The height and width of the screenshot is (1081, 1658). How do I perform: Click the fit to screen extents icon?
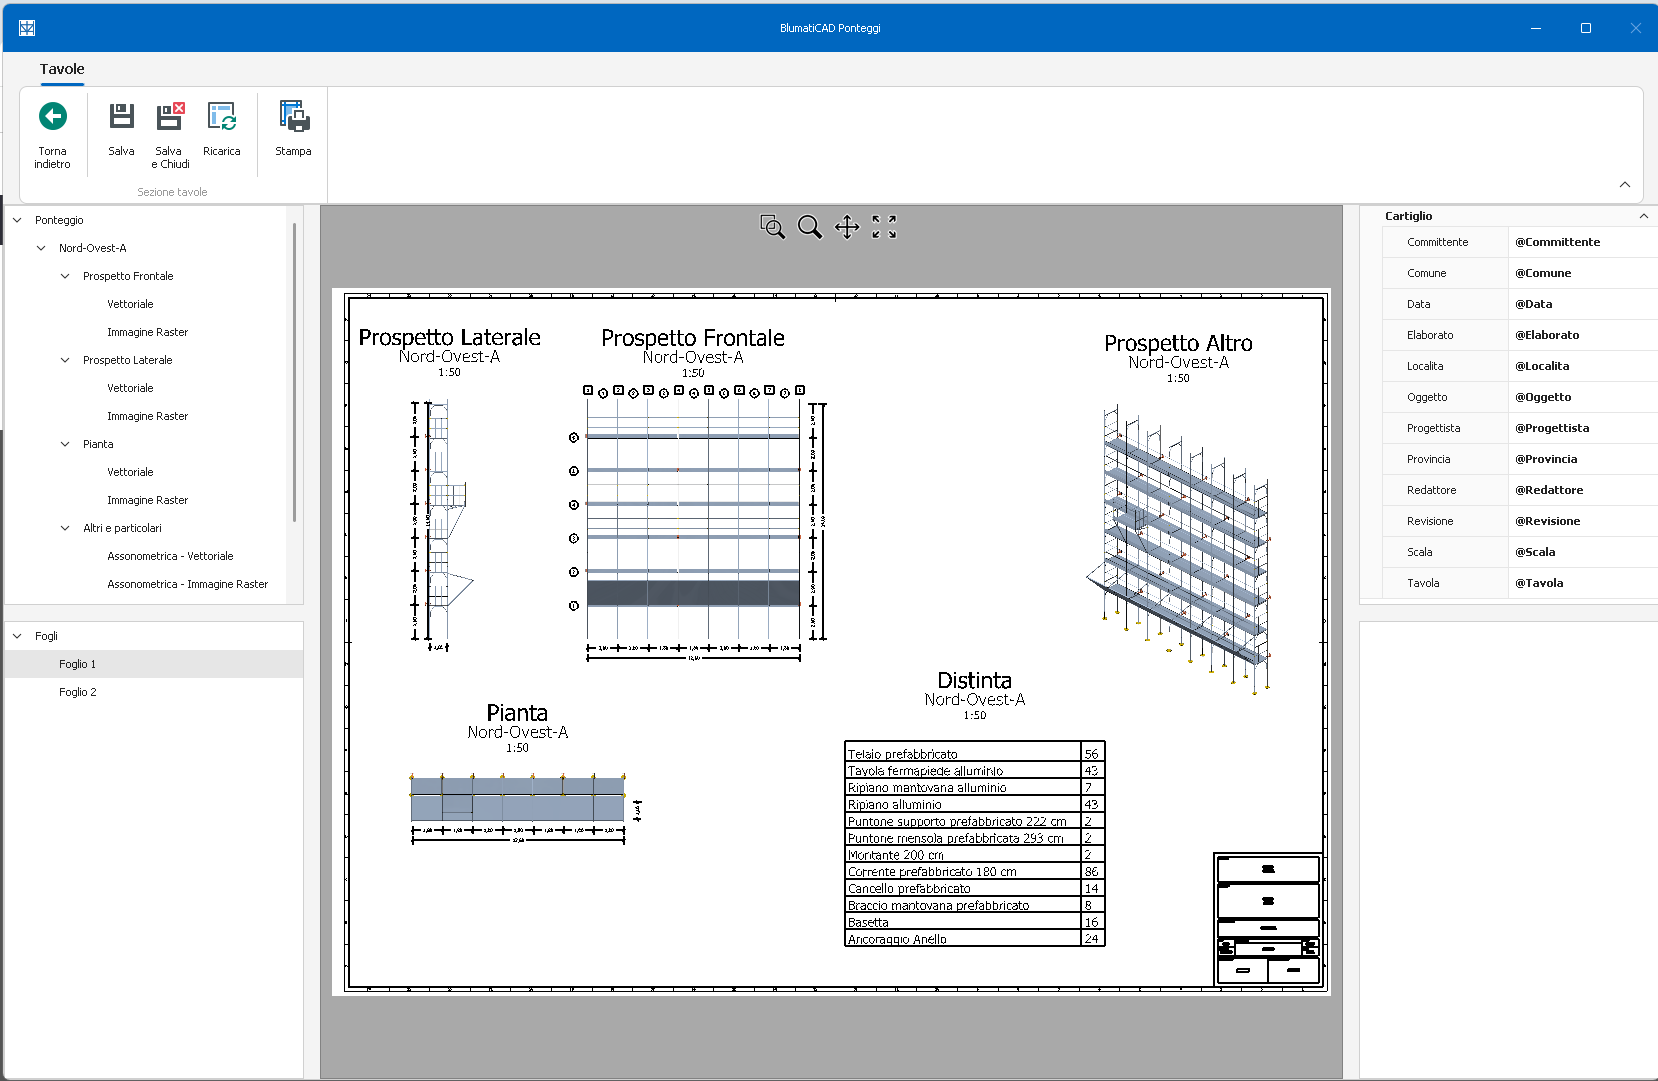tap(884, 227)
